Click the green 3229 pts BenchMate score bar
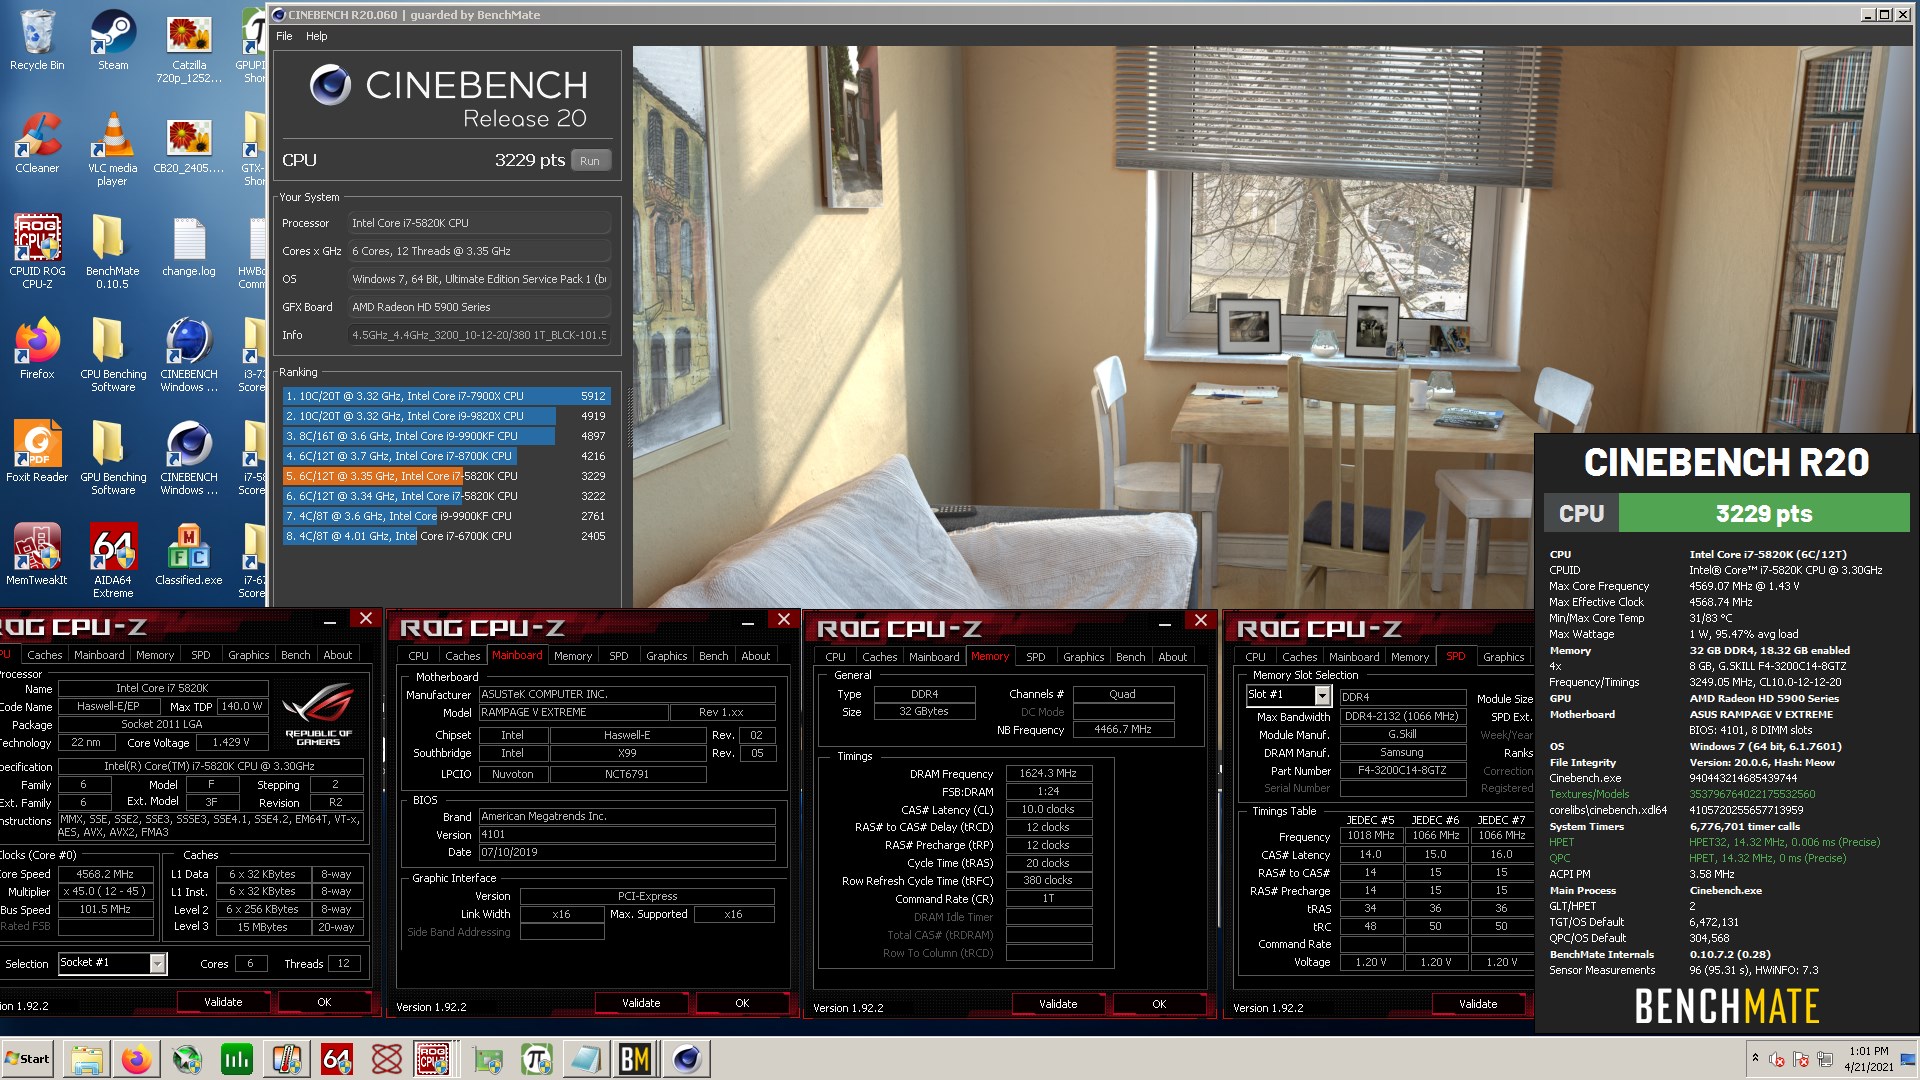Image resolution: width=1920 pixels, height=1080 pixels. point(1764,514)
